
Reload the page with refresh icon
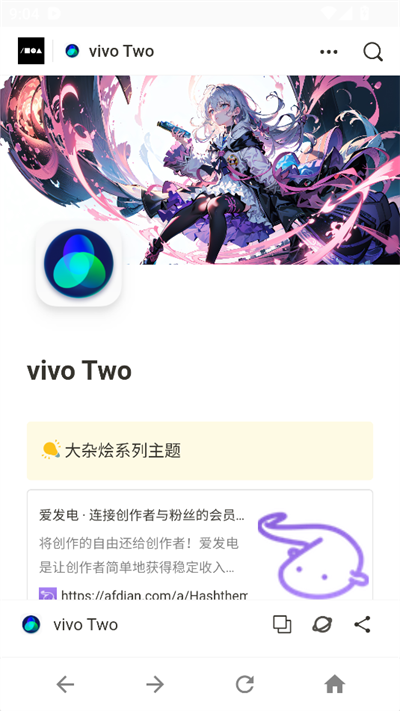point(245,684)
